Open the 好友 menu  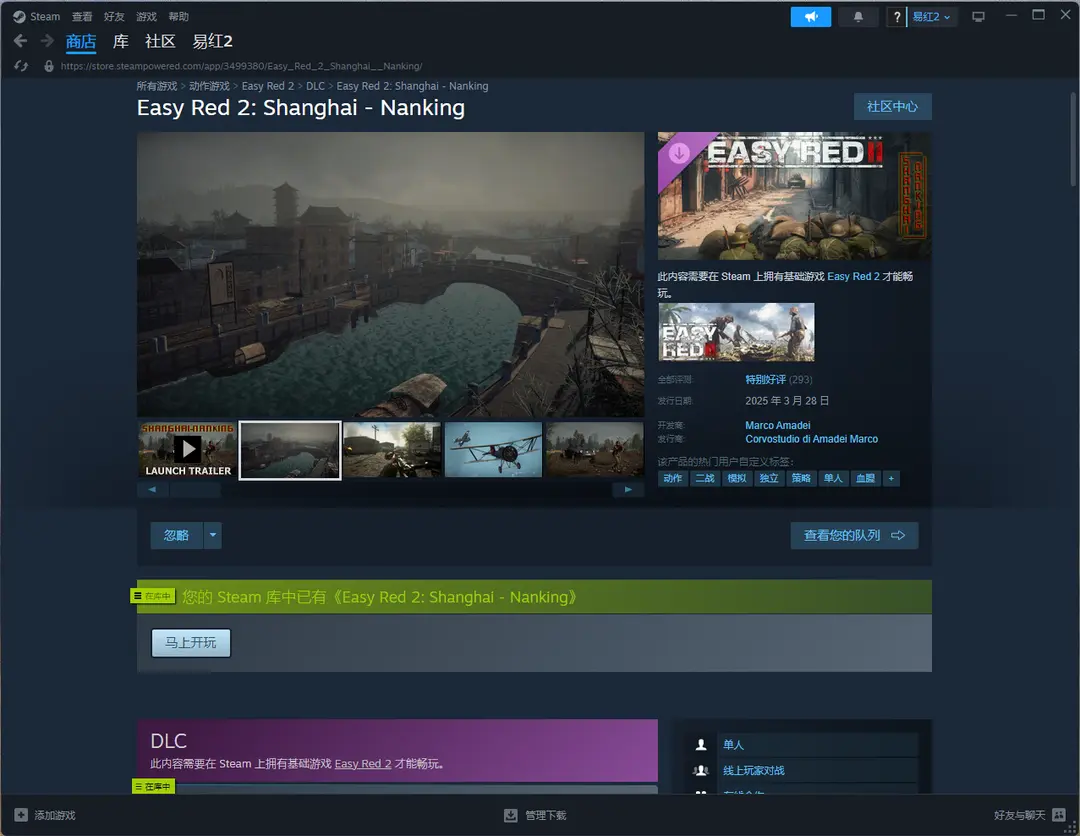[114, 17]
